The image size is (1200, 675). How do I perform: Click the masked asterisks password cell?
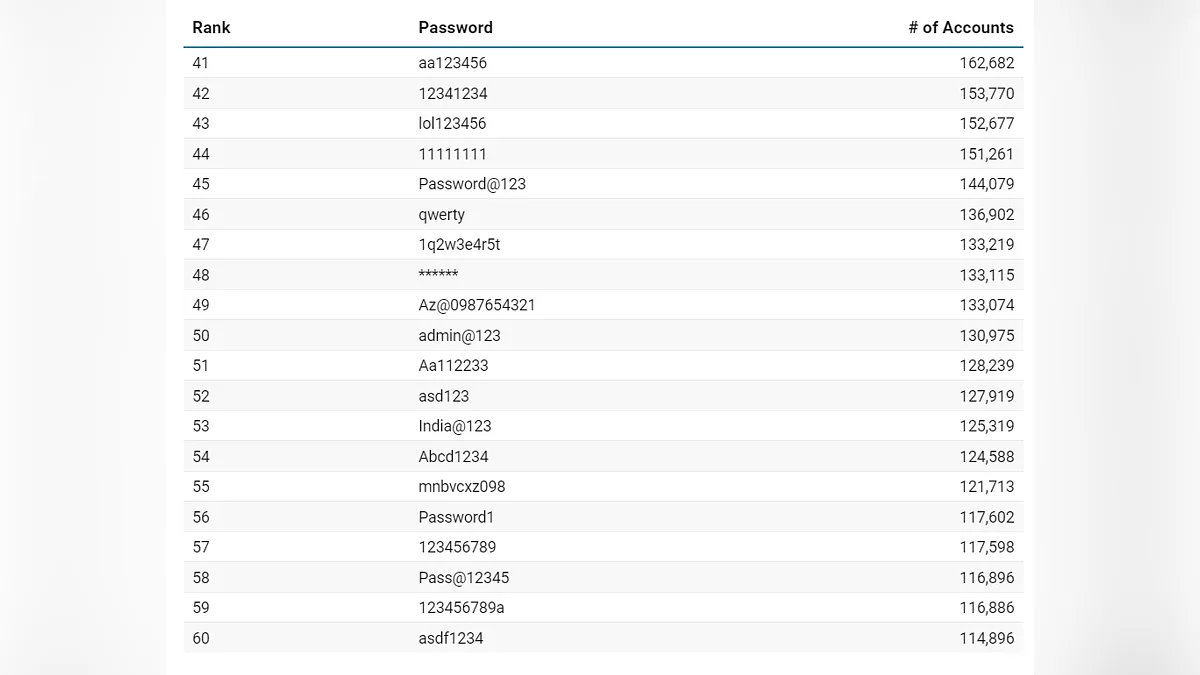click(x=438, y=275)
